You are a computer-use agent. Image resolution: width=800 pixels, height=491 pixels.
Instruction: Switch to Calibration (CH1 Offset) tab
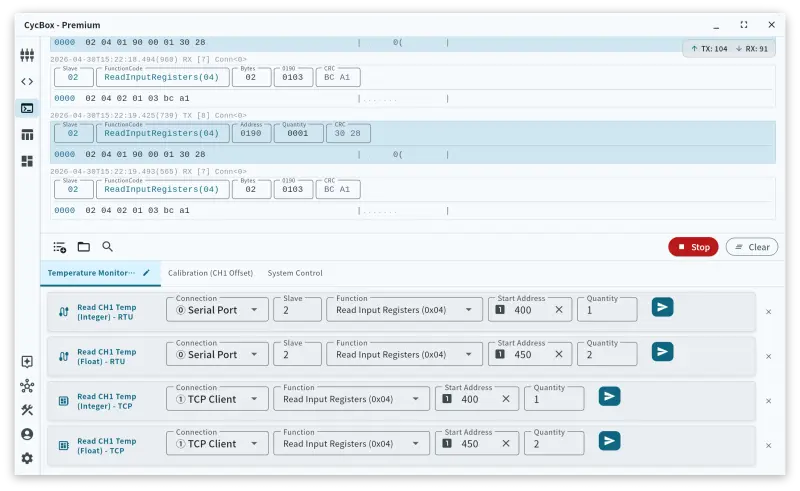[x=210, y=273]
